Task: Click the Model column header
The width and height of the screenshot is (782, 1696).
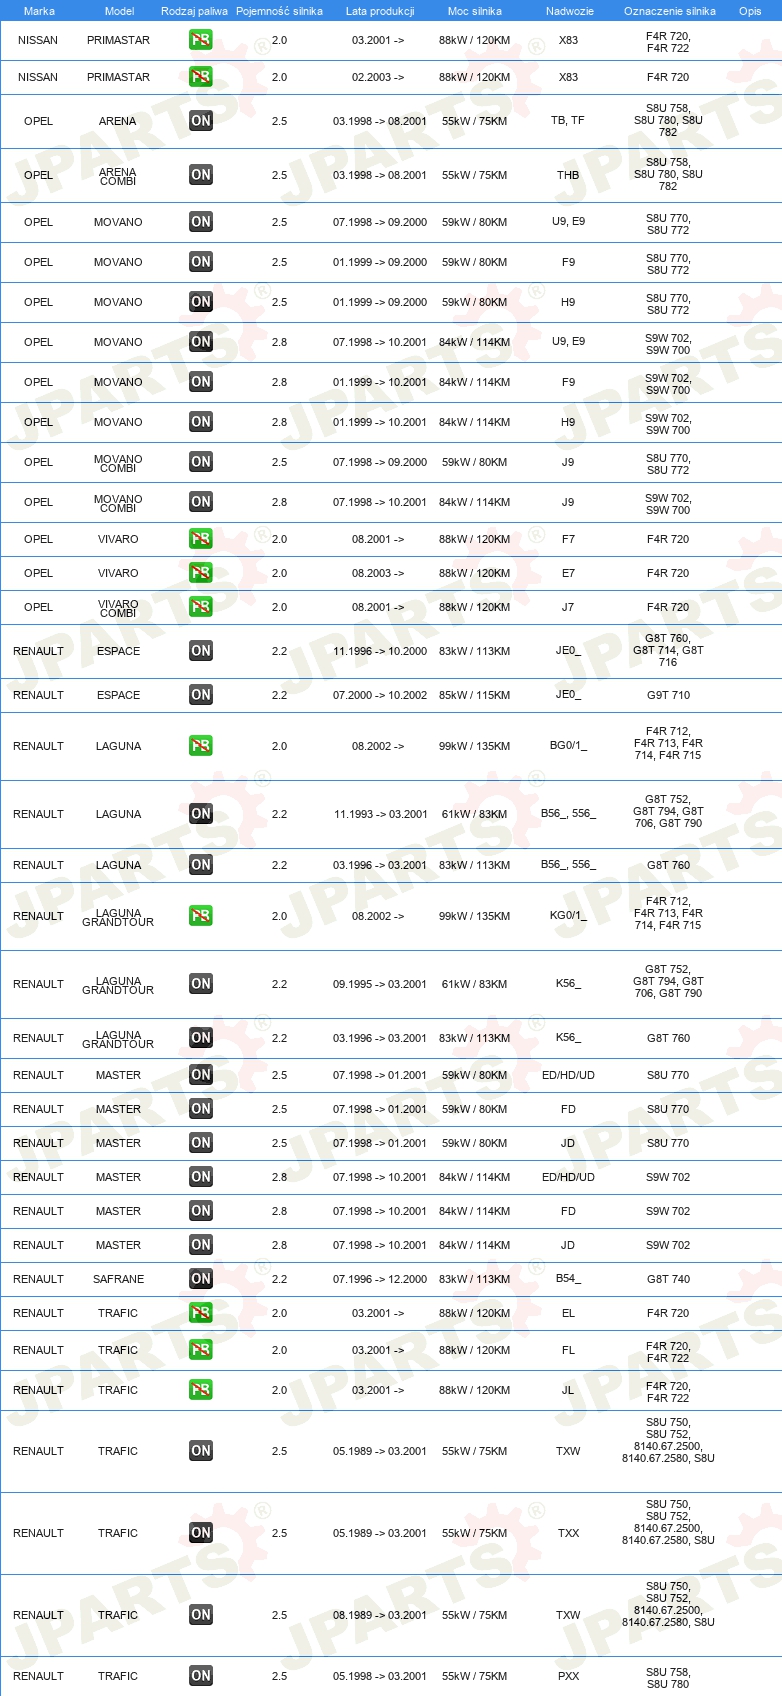Action: (x=120, y=11)
